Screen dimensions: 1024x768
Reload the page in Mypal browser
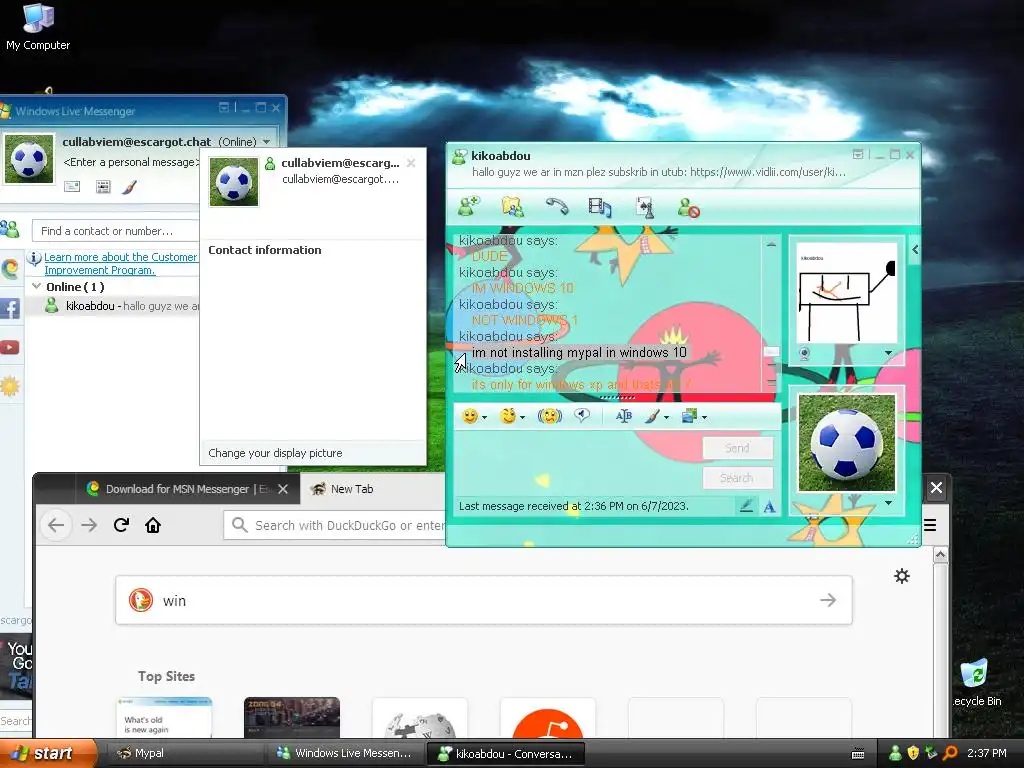[x=121, y=525]
